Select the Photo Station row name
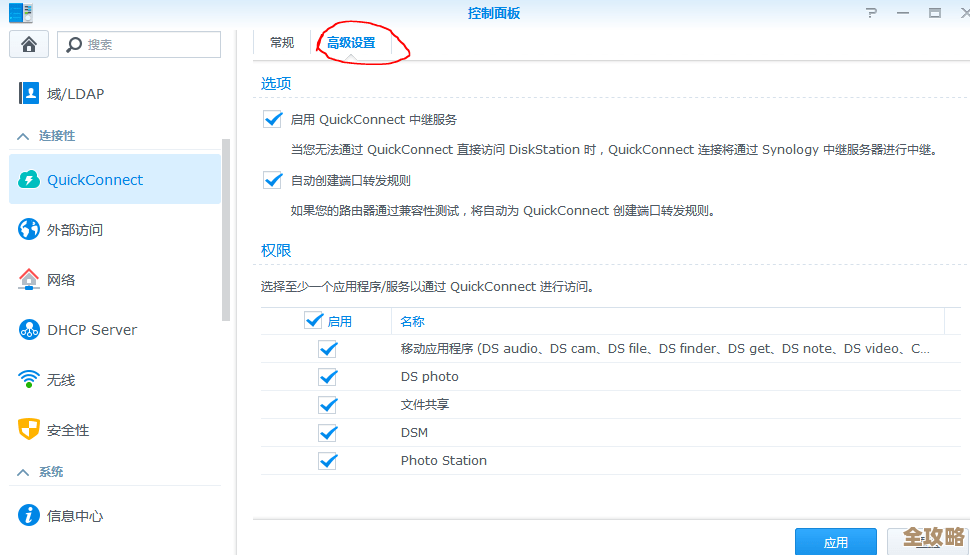The height and width of the screenshot is (555, 970). tap(444, 460)
